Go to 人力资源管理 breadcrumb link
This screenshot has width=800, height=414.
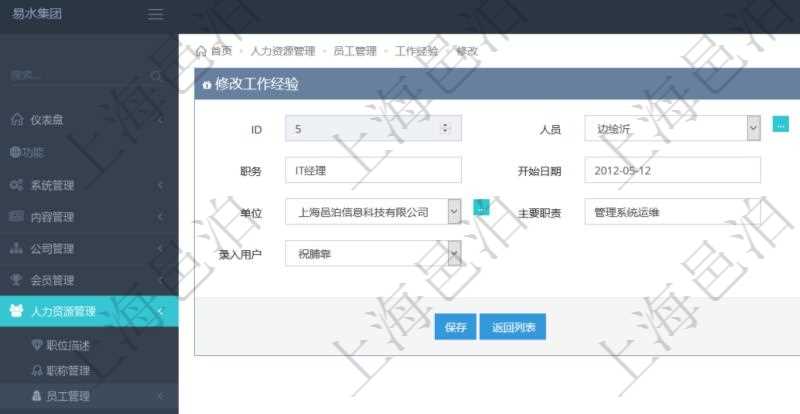tap(283, 51)
